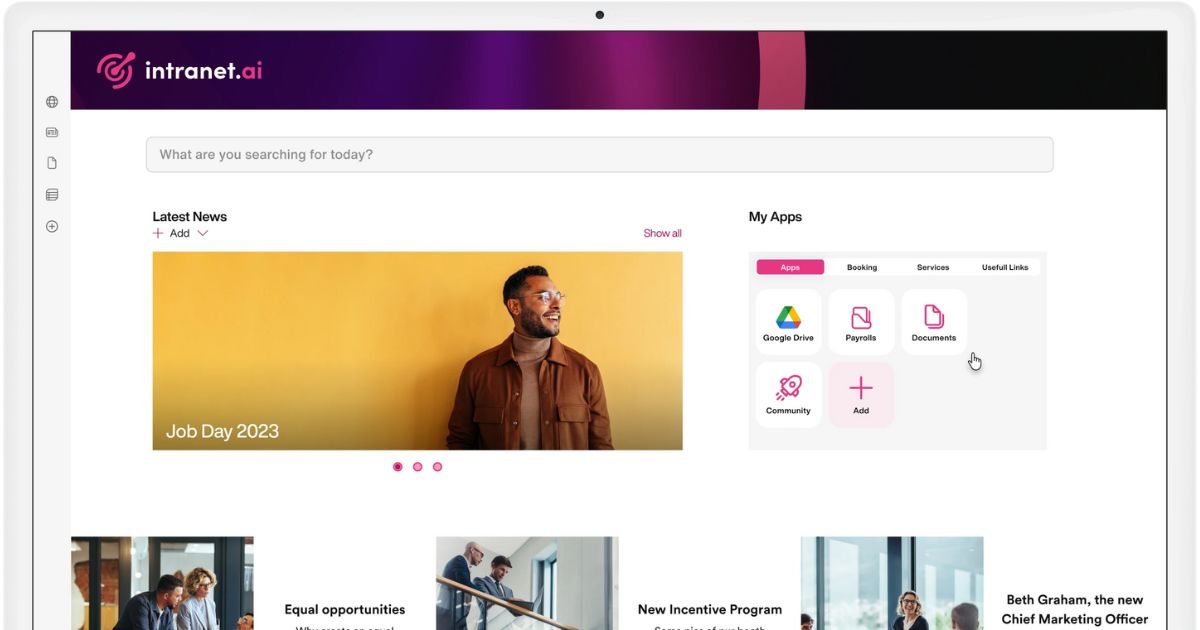The height and width of the screenshot is (630, 1200).
Task: Open the stacked list icon in the sidebar
Action: pos(52,195)
